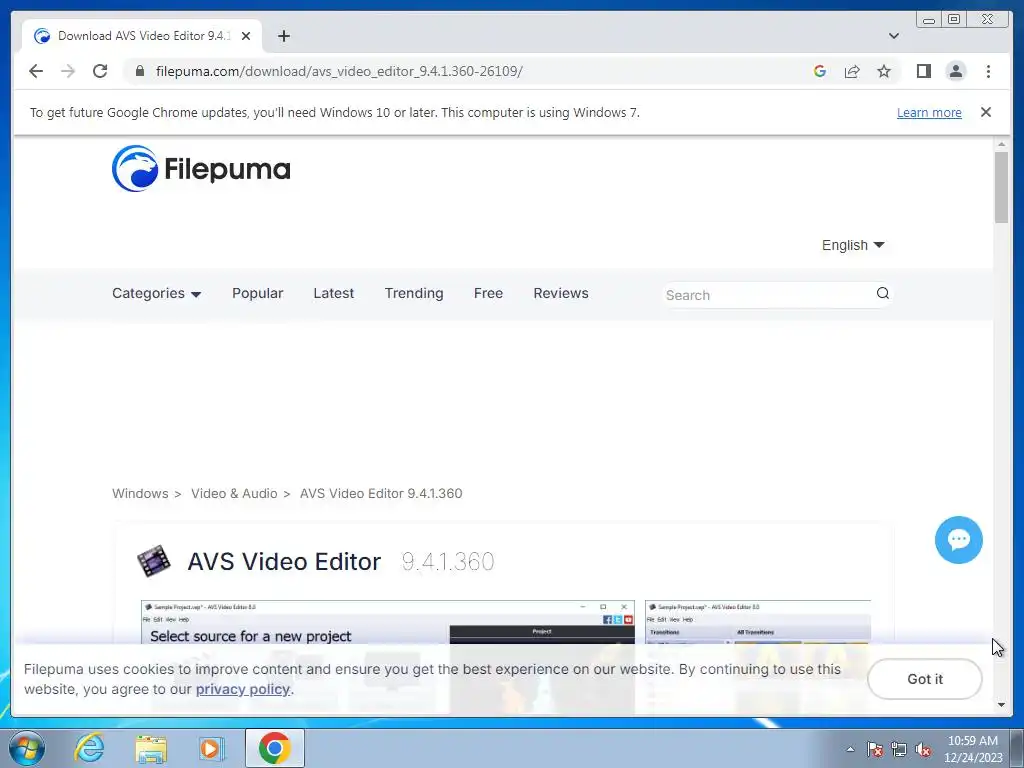Open the Free software section
Viewport: 1024px width, 768px height.
[x=488, y=293]
